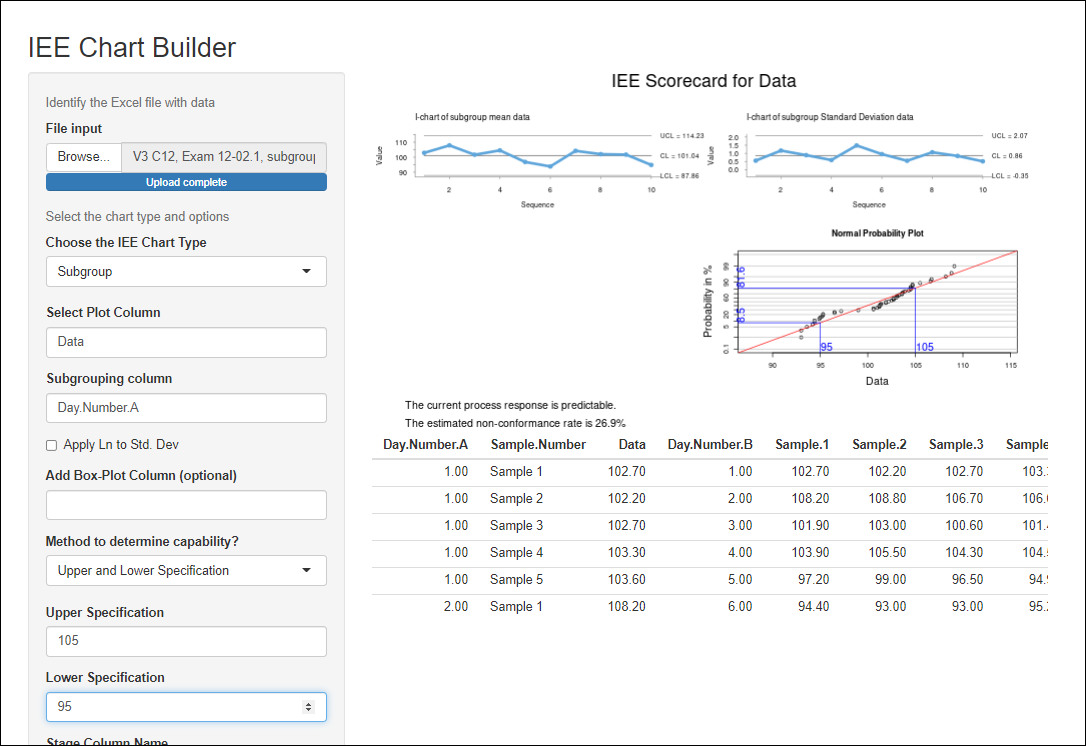Enable Apply Ln to Std. Dev checkbox
Image resolution: width=1086 pixels, height=746 pixels.
tap(52, 445)
